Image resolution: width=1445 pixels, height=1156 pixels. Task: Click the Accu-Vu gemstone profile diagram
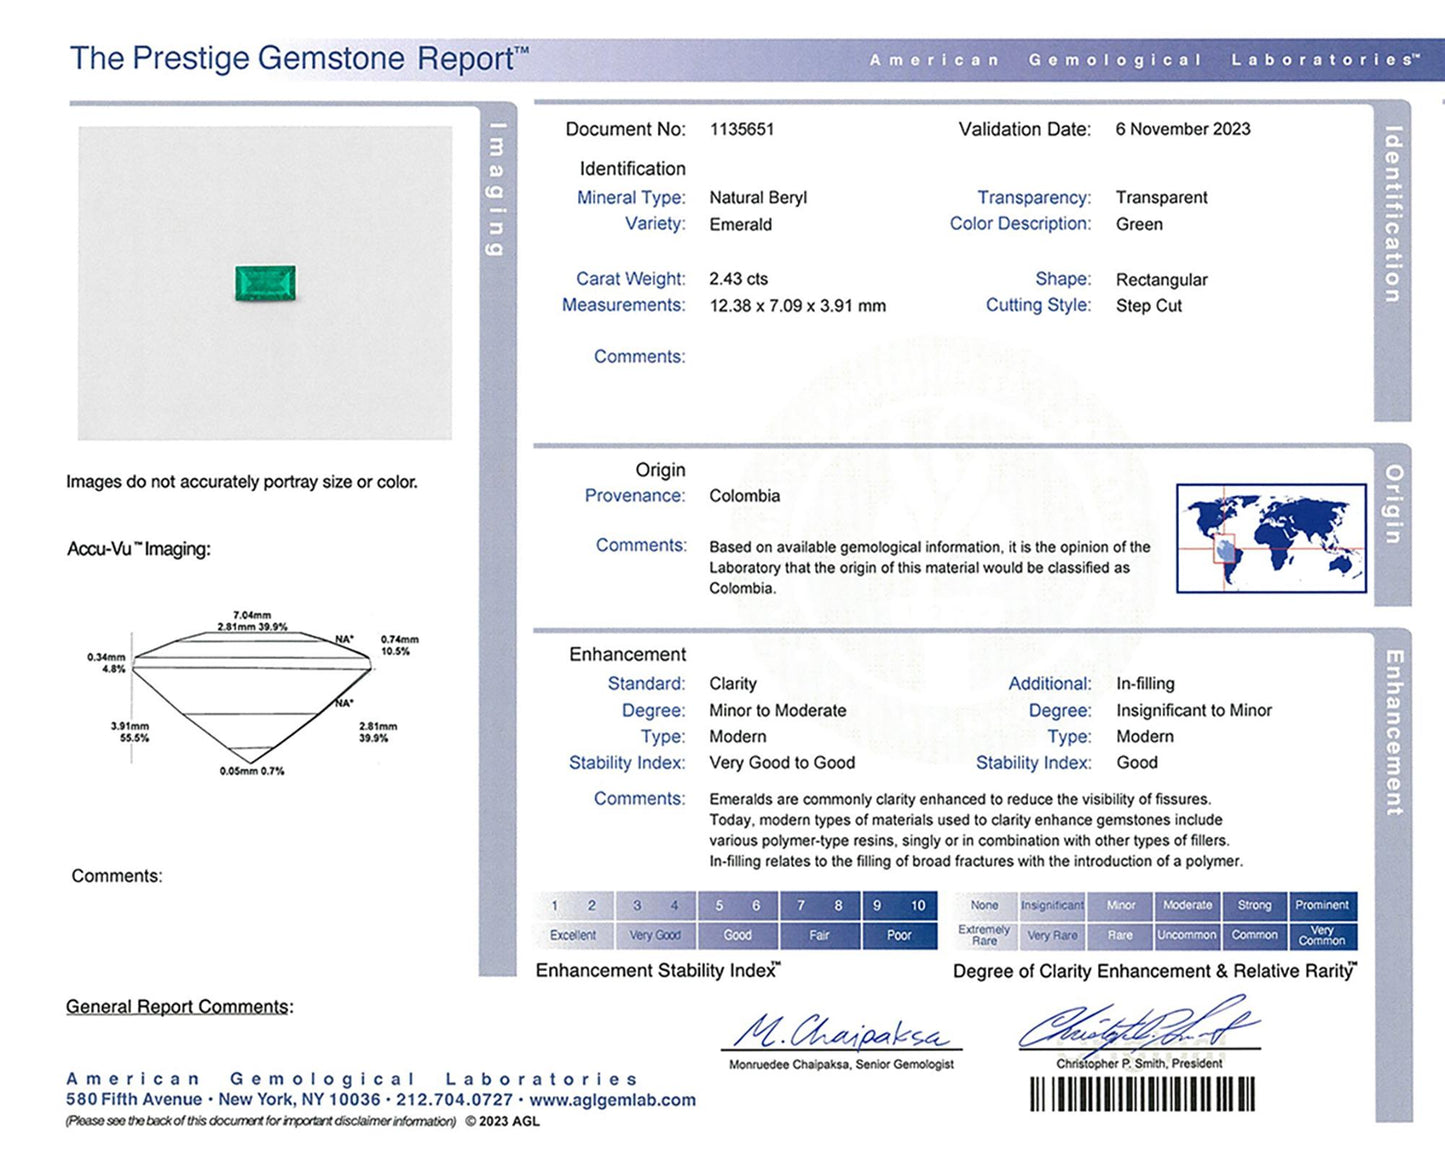coord(251,693)
